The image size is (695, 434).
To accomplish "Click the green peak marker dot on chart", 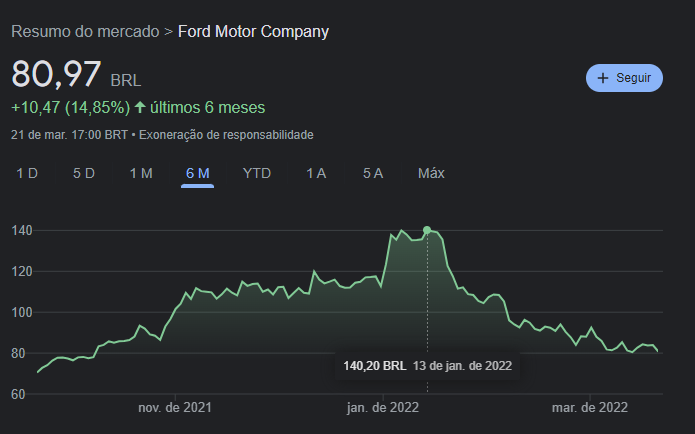I will (x=427, y=230).
